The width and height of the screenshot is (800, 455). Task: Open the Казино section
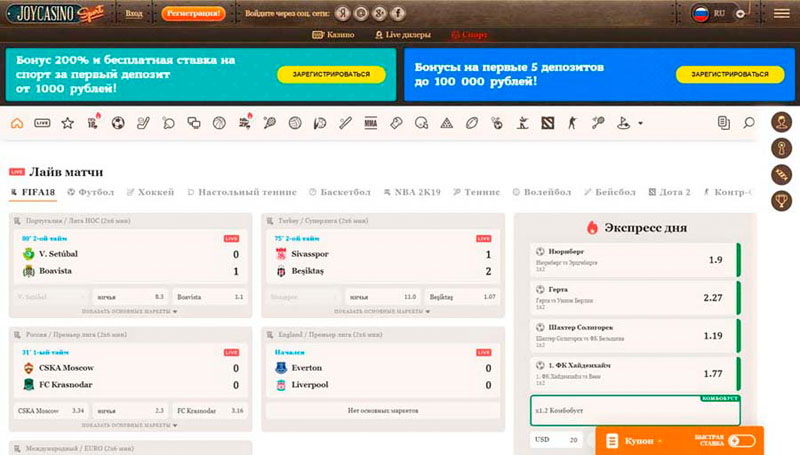tap(333, 35)
